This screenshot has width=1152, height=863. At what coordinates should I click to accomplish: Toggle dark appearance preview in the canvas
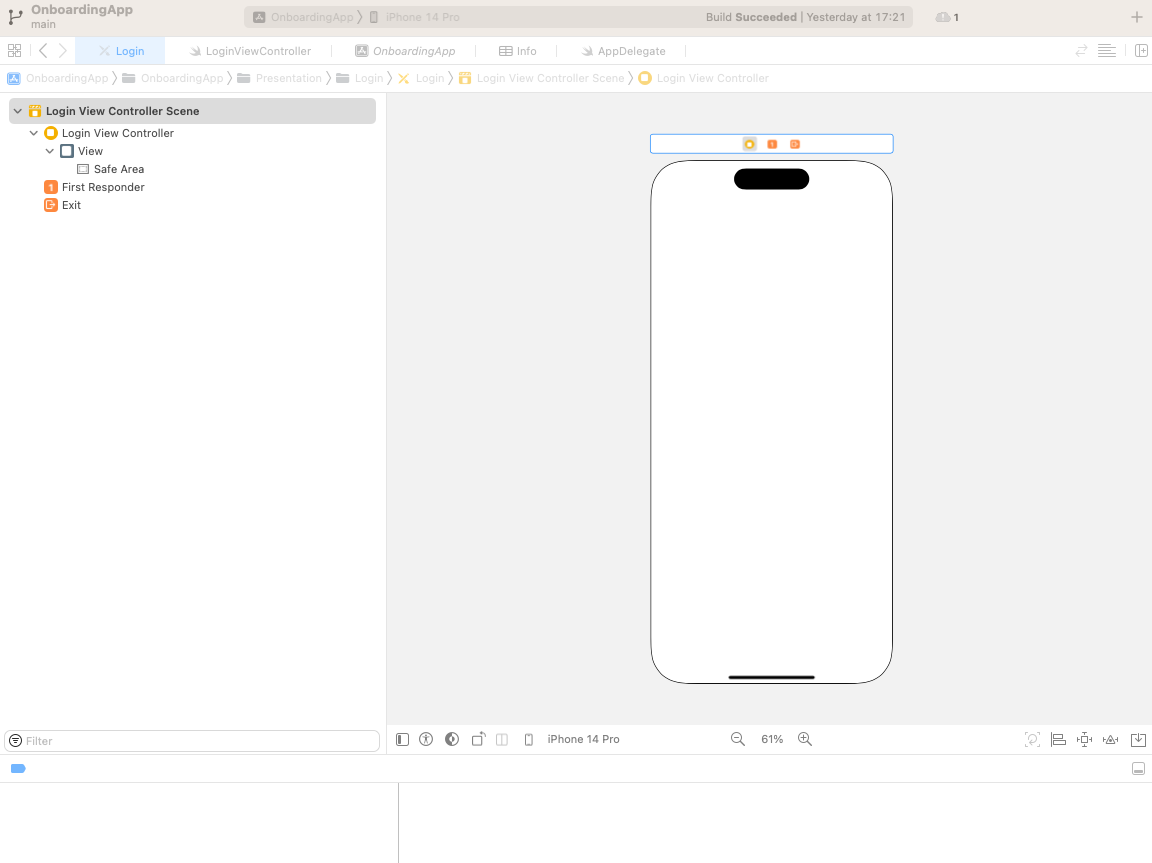pos(451,739)
